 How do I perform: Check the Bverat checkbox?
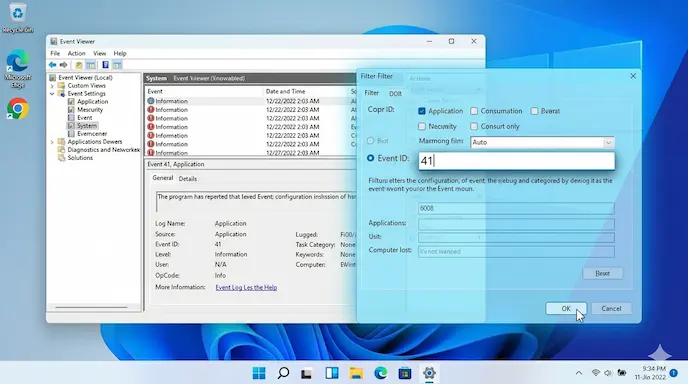click(x=534, y=111)
